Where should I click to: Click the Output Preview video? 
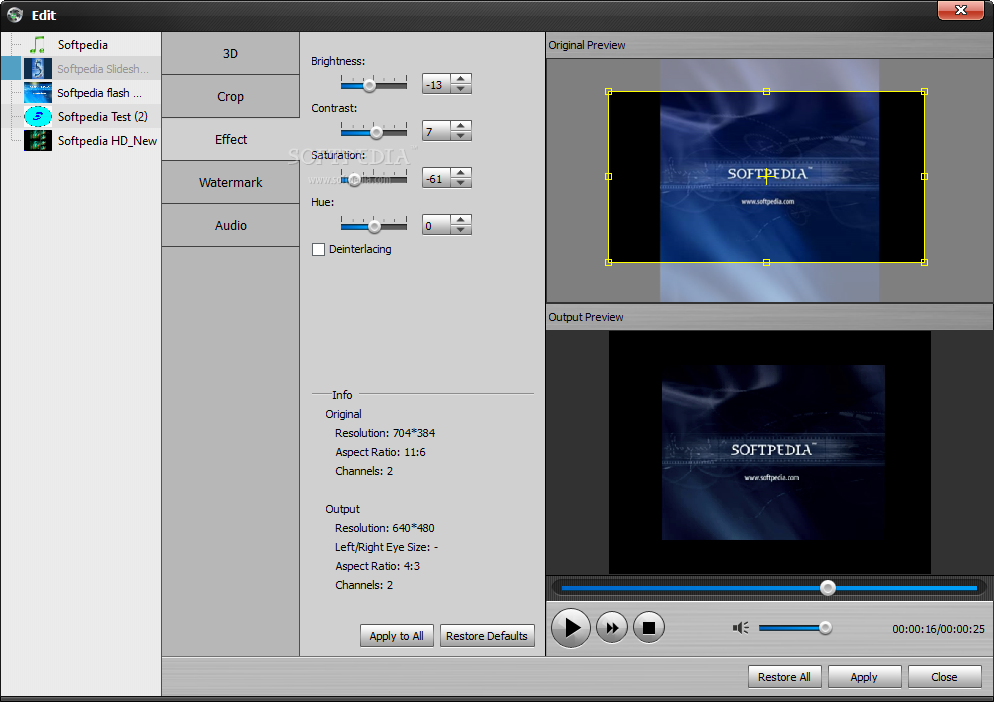click(x=770, y=452)
